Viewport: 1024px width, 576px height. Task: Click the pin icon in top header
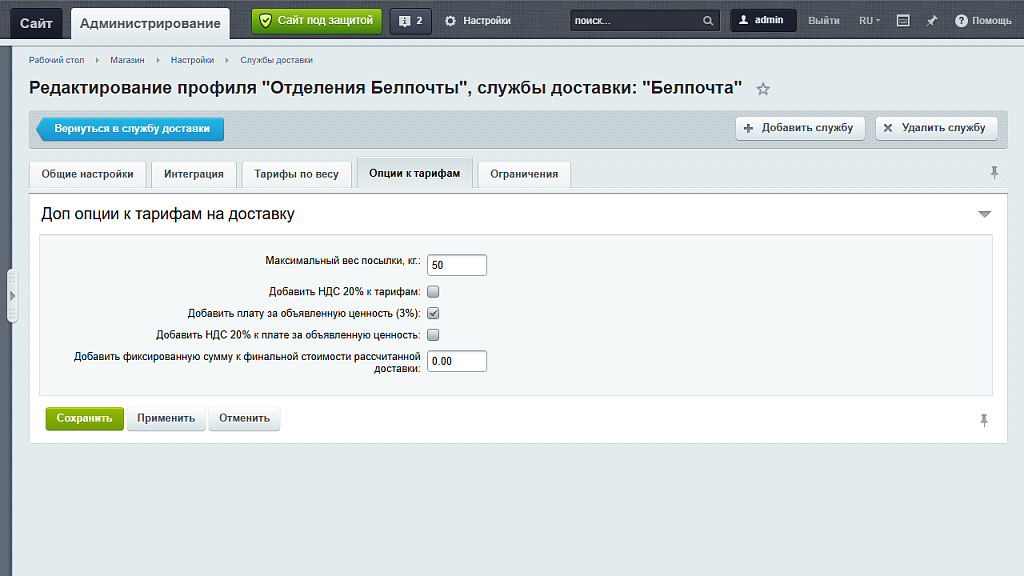(932, 21)
